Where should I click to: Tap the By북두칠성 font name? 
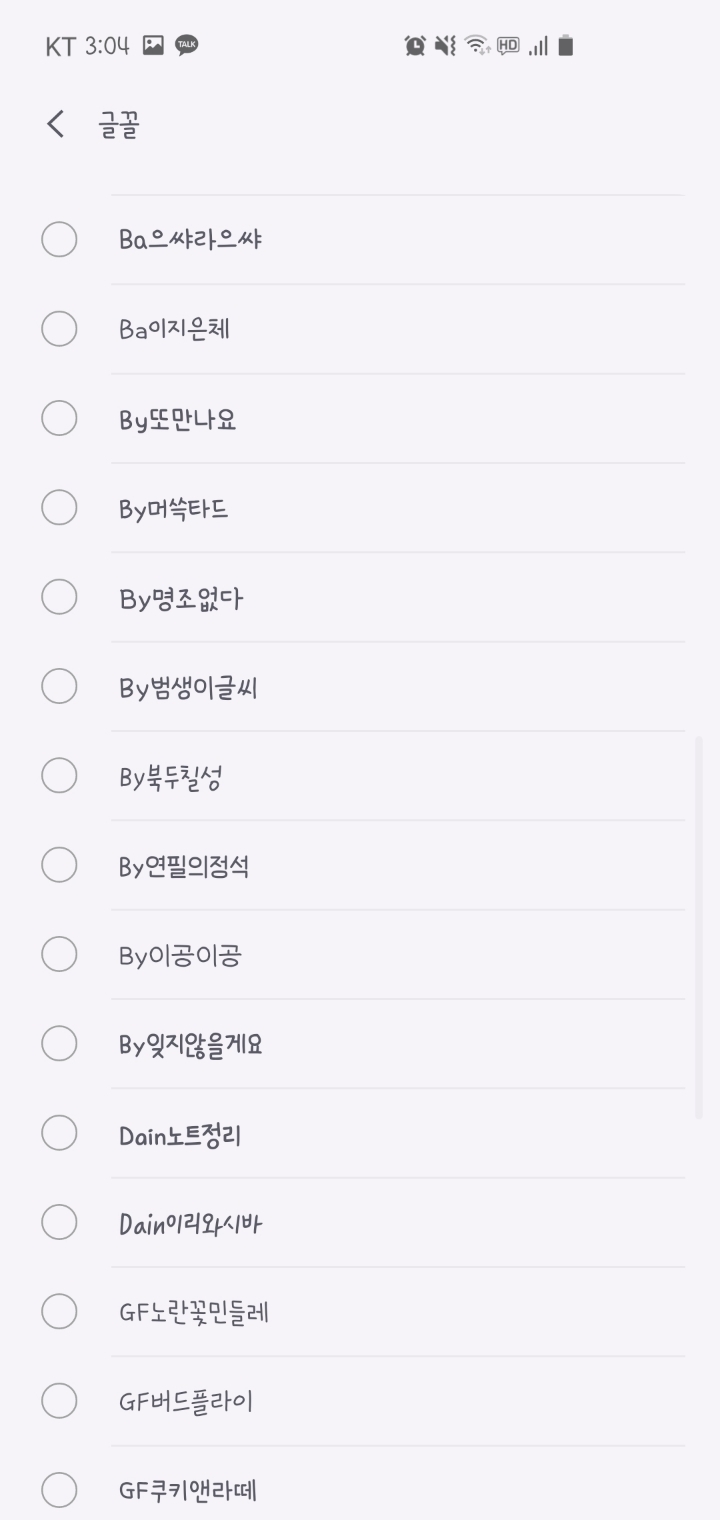(x=170, y=777)
